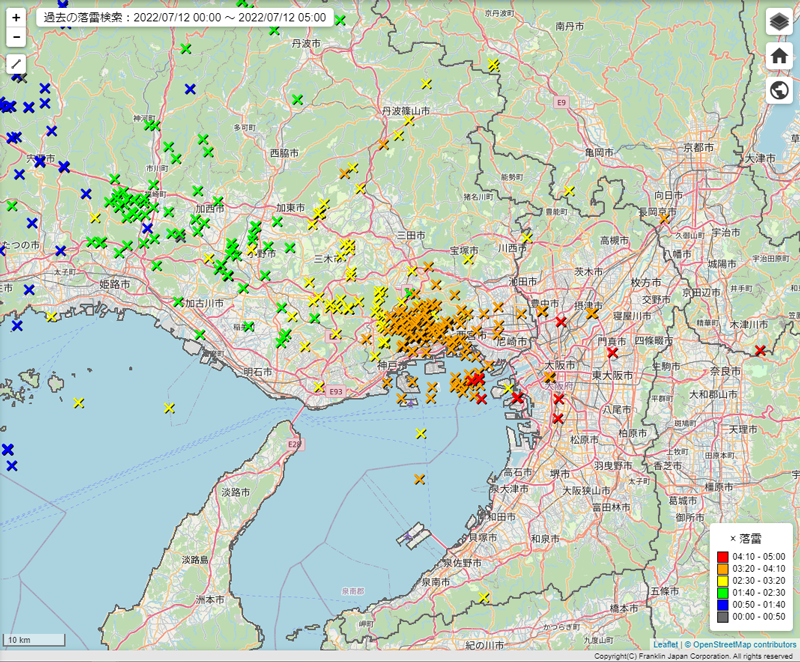This screenshot has width=800, height=662.
Task: Open the Leaflet attribution link
Action: 665,645
